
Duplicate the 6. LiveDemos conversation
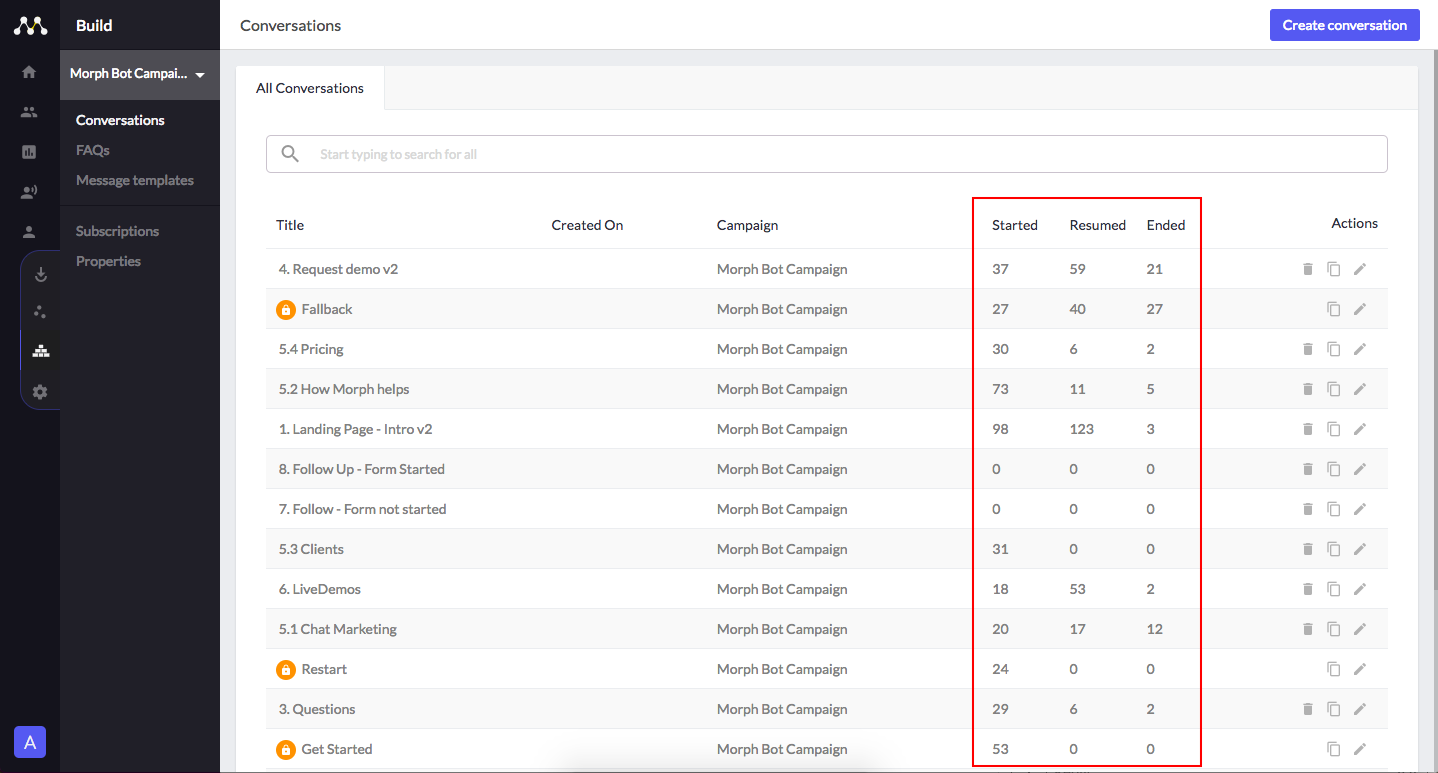coord(1333,589)
